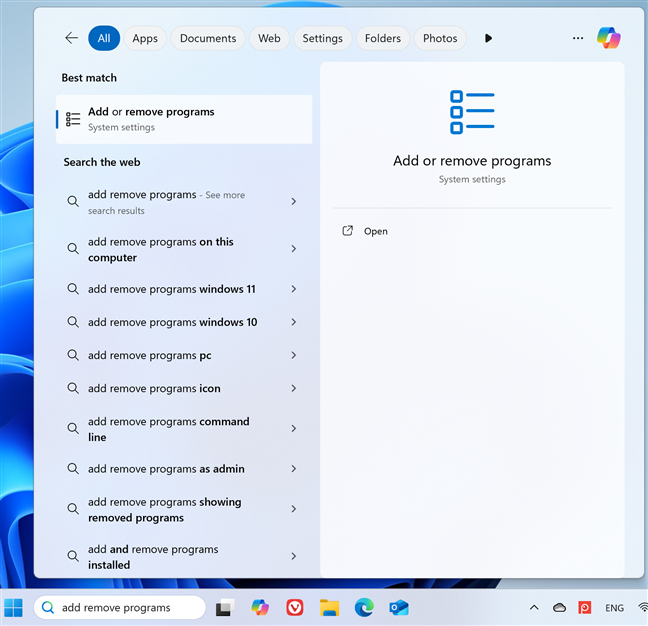Click the red P tray icon
Viewport: 648px width, 626px height.
click(x=584, y=607)
